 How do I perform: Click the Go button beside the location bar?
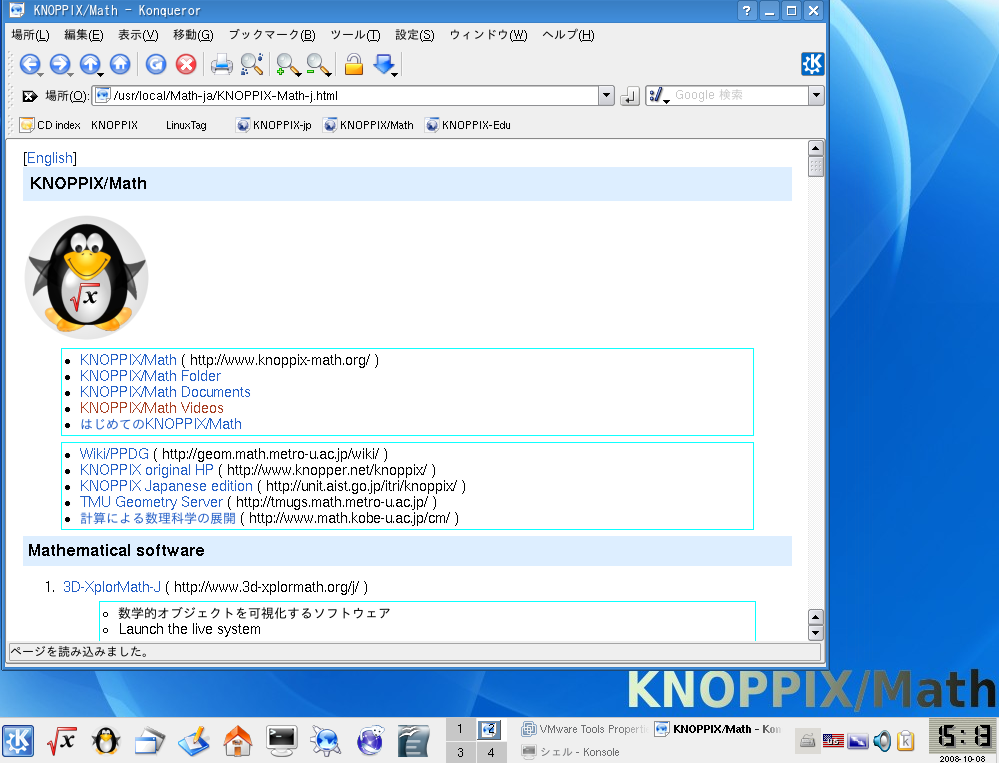point(629,96)
